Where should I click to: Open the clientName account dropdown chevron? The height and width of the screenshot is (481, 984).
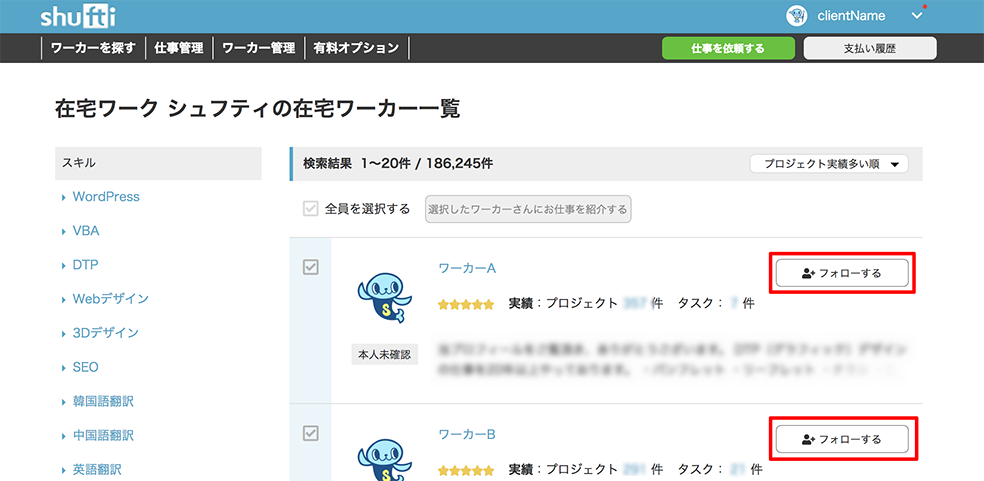917,16
